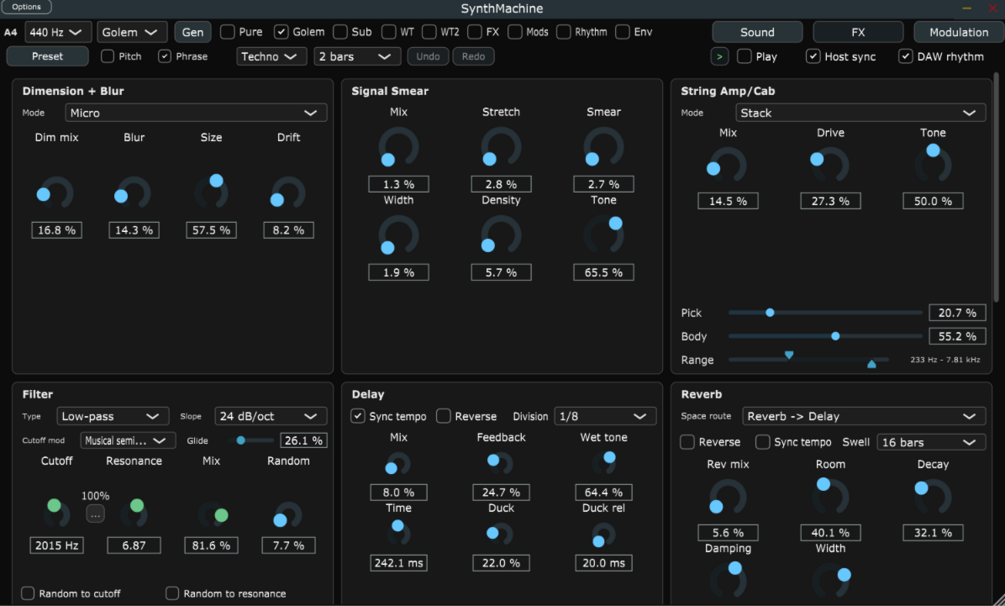1005x606 pixels.
Task: Click the Undo button
Action: coord(428,56)
